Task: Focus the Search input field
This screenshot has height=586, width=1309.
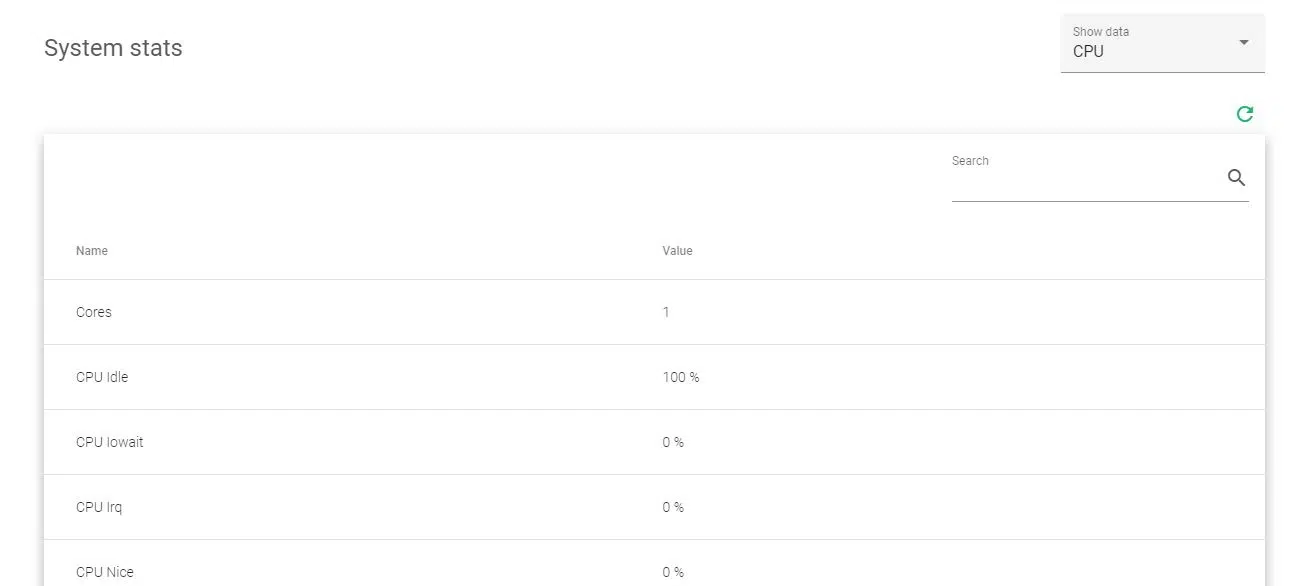Action: (1085, 182)
